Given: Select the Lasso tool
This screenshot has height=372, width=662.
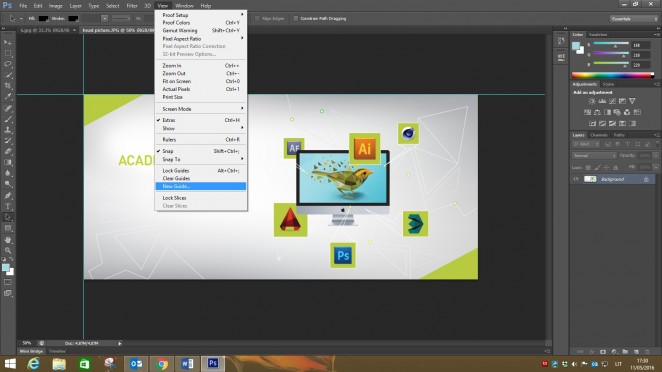Looking at the screenshot, I should [x=8, y=64].
